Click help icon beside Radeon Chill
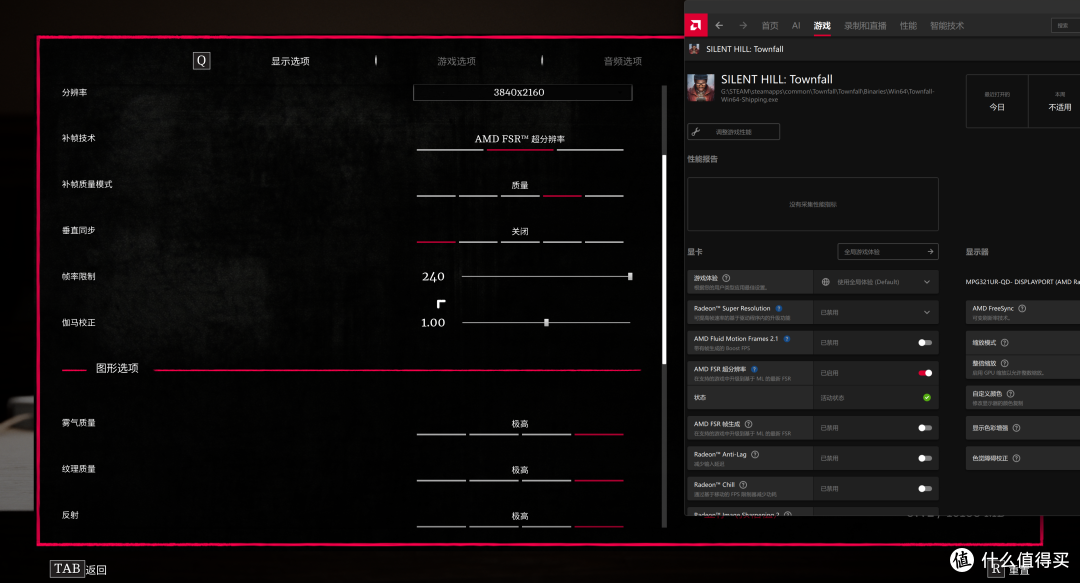Screen dimensions: 1080x583 [743, 484]
